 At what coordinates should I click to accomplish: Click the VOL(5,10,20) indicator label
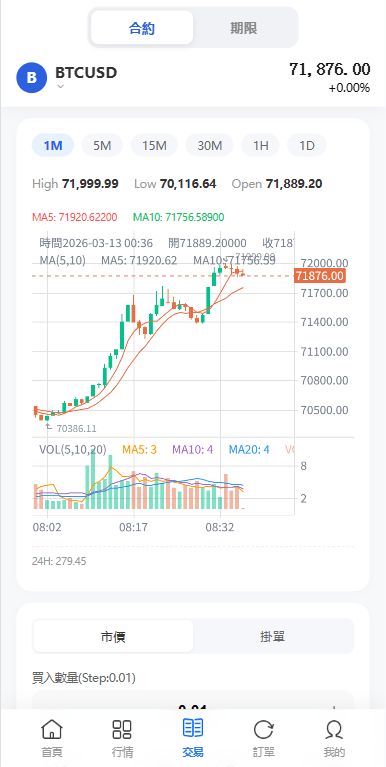pos(73,450)
